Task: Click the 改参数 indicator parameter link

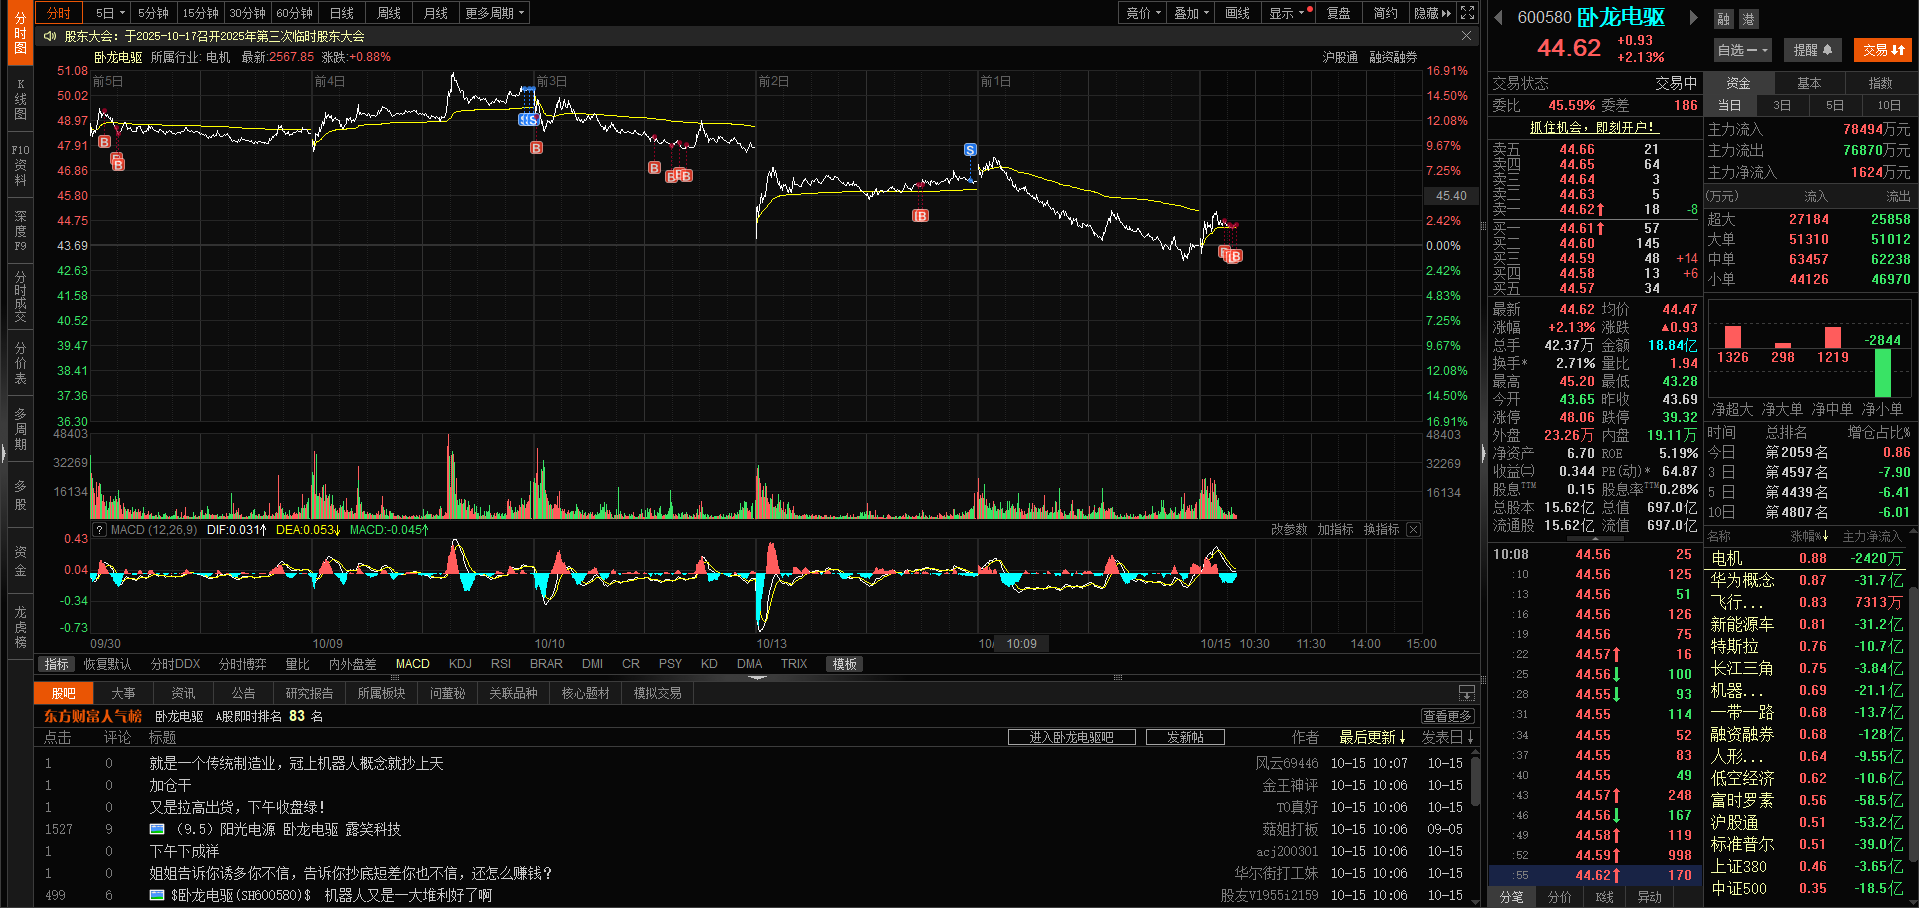Action: [x=1289, y=530]
